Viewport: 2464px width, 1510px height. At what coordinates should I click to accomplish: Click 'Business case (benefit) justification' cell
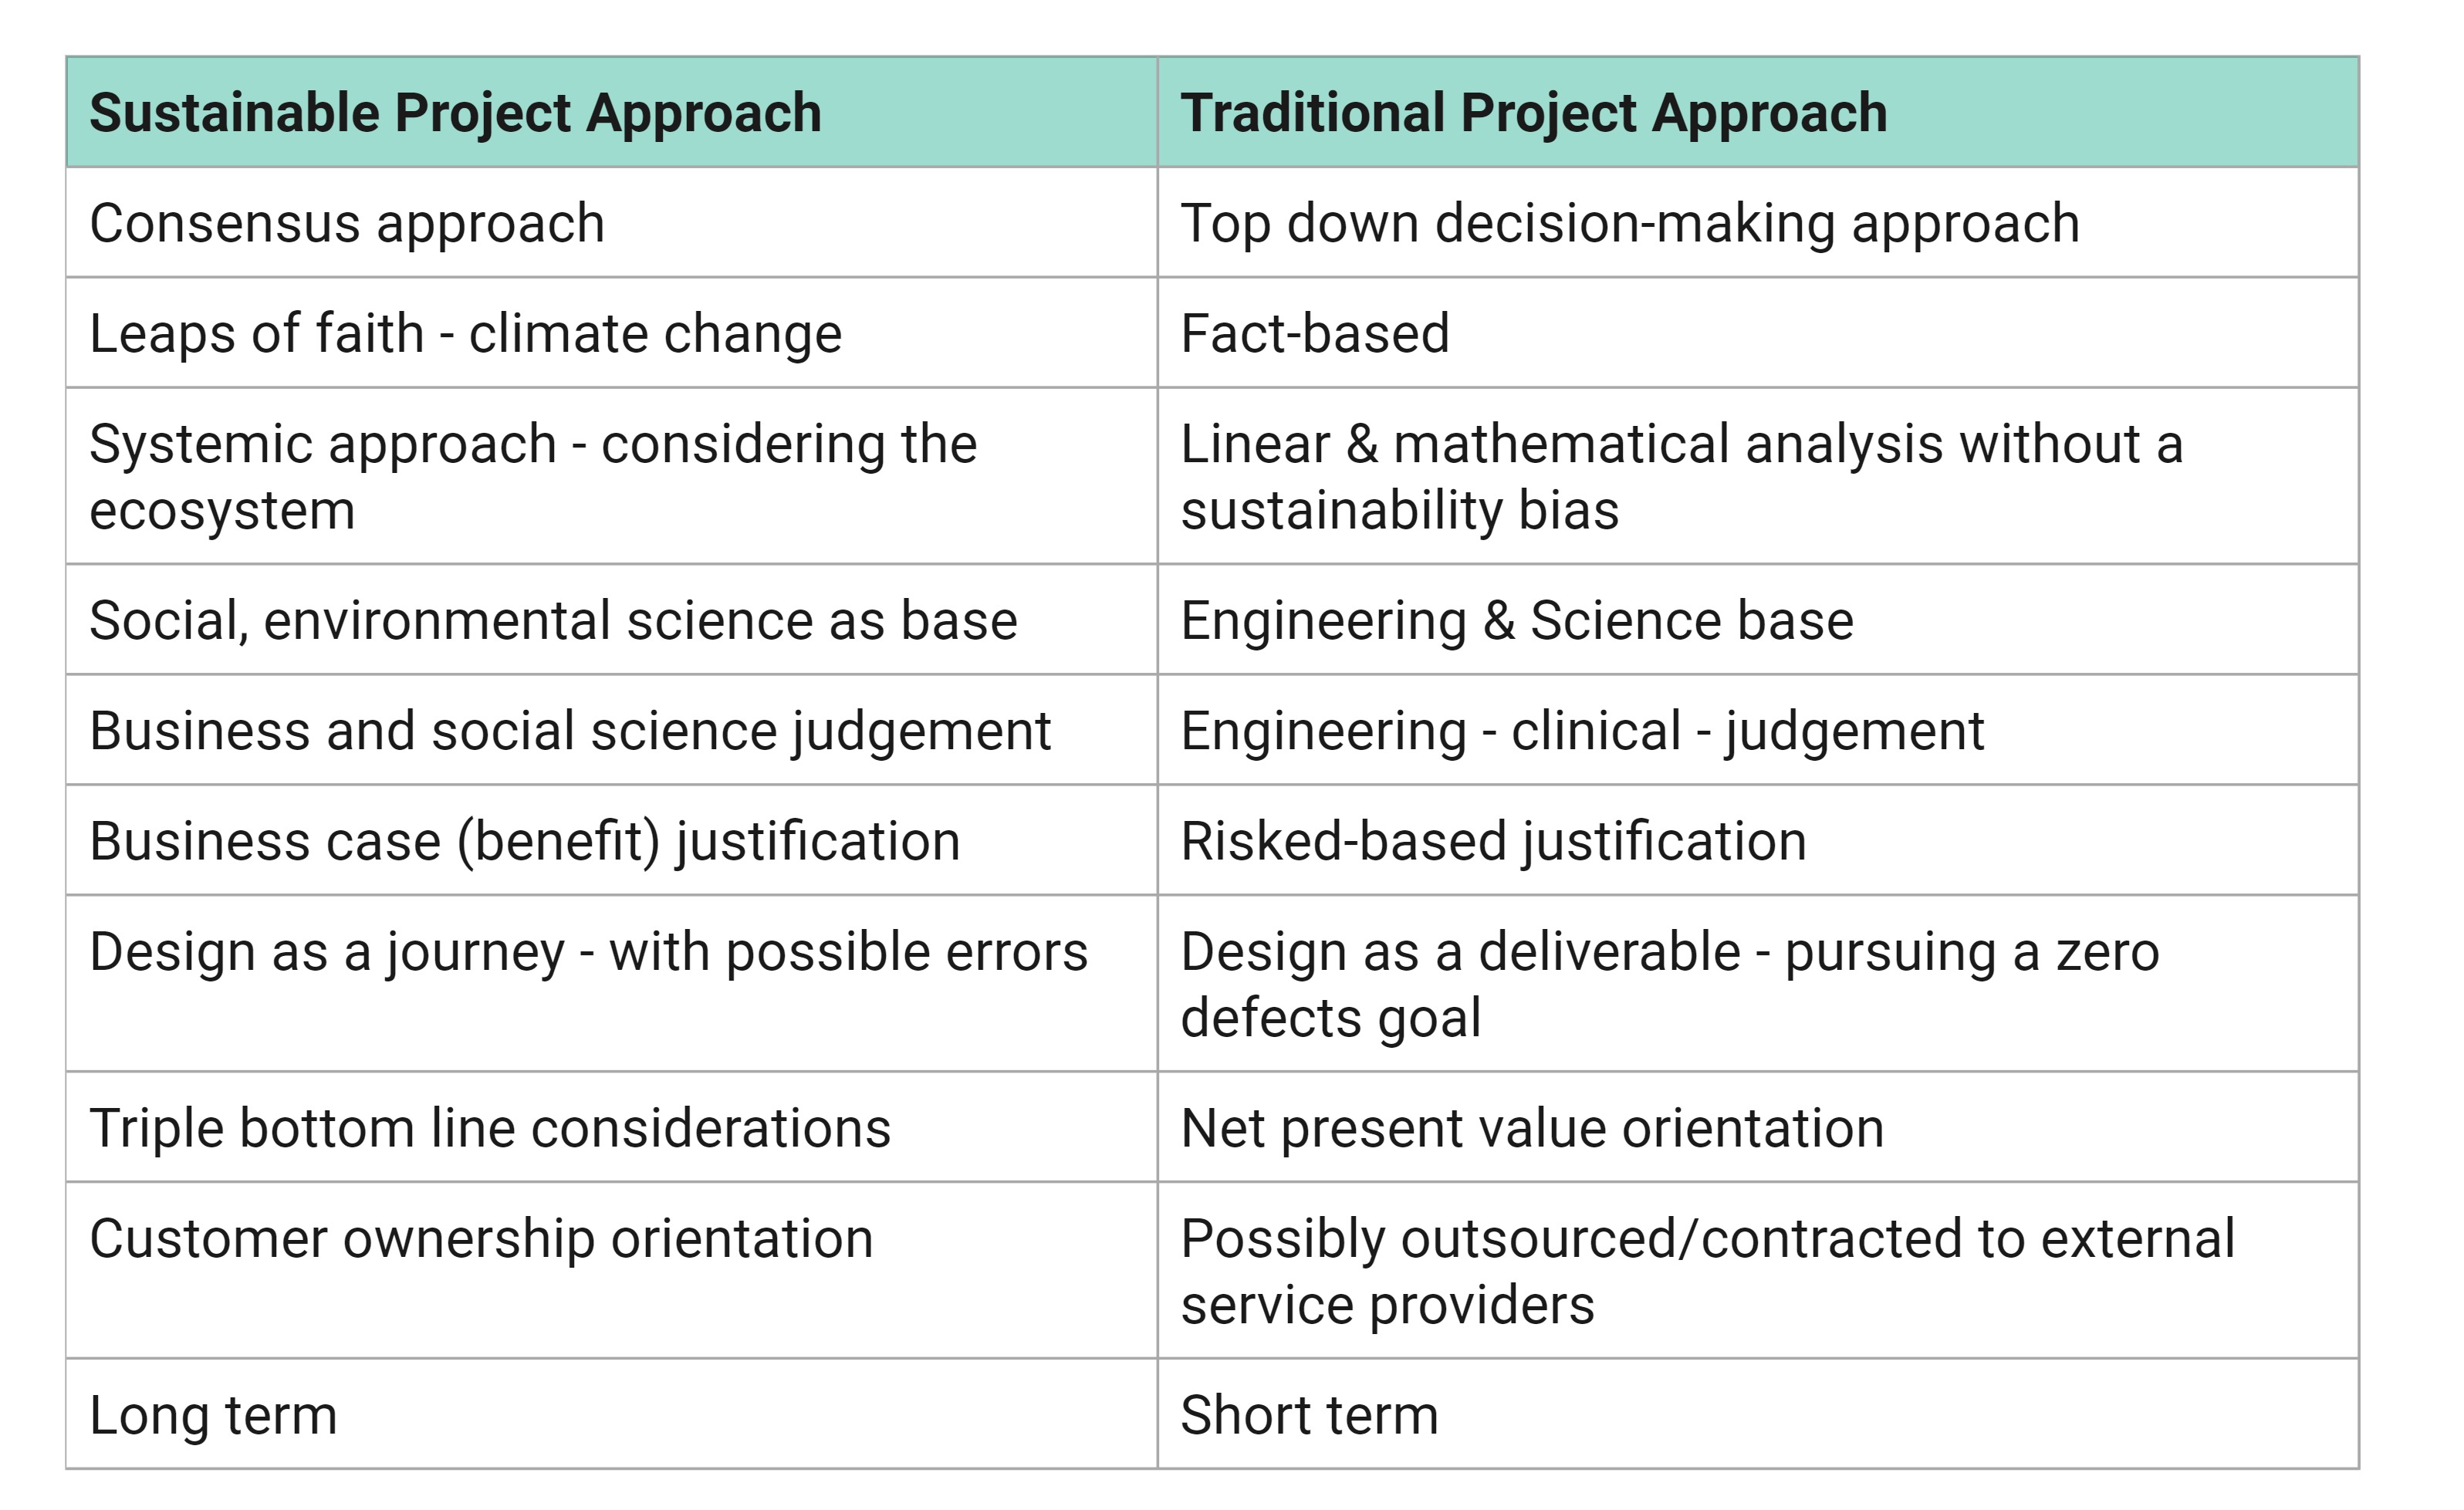pyautogui.click(x=524, y=841)
